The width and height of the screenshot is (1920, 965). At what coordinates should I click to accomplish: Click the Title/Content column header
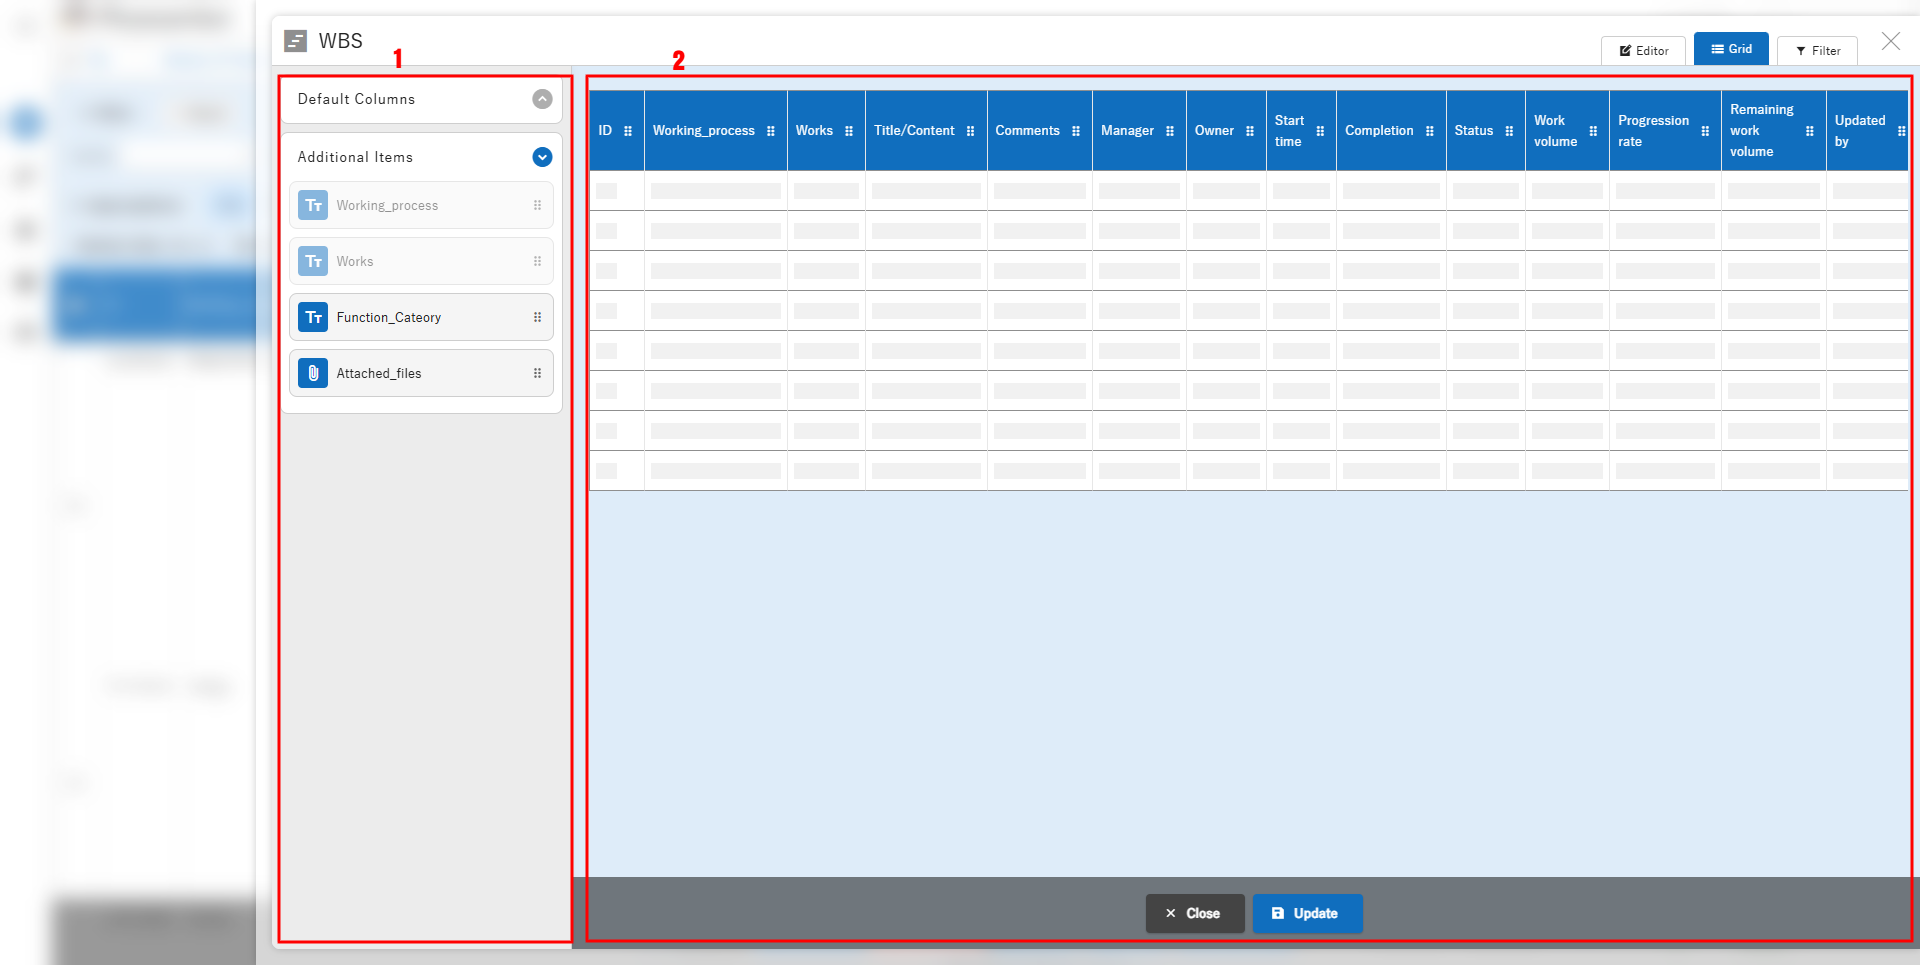pyautogui.click(x=926, y=131)
